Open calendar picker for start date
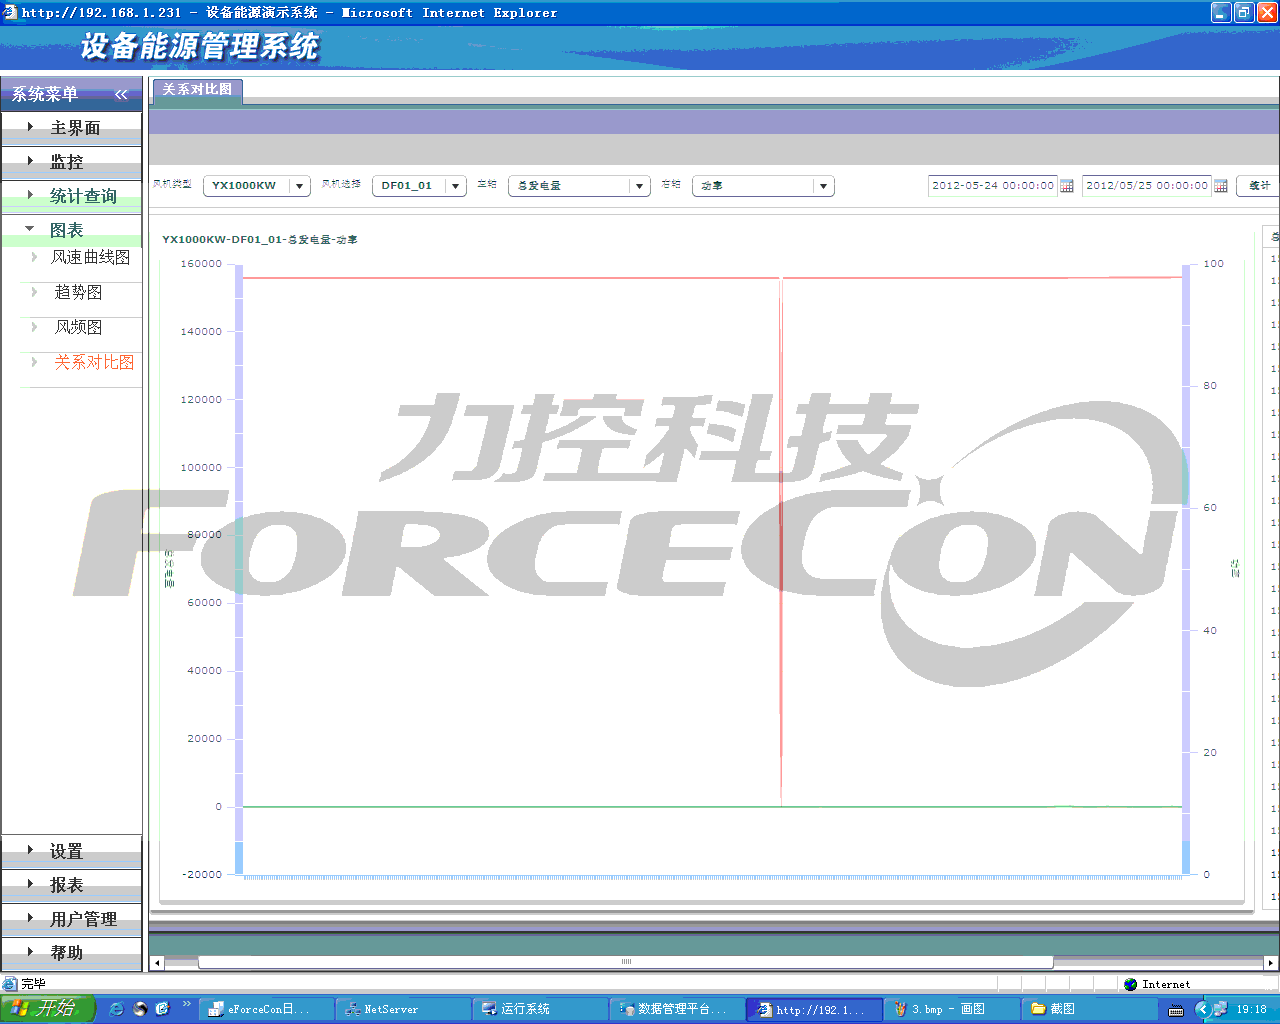 (1067, 186)
